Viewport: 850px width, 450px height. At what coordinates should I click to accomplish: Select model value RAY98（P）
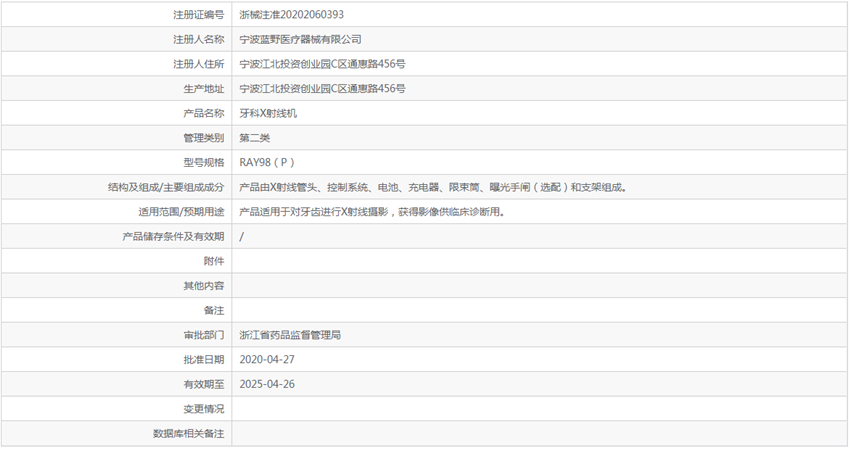(x=268, y=162)
